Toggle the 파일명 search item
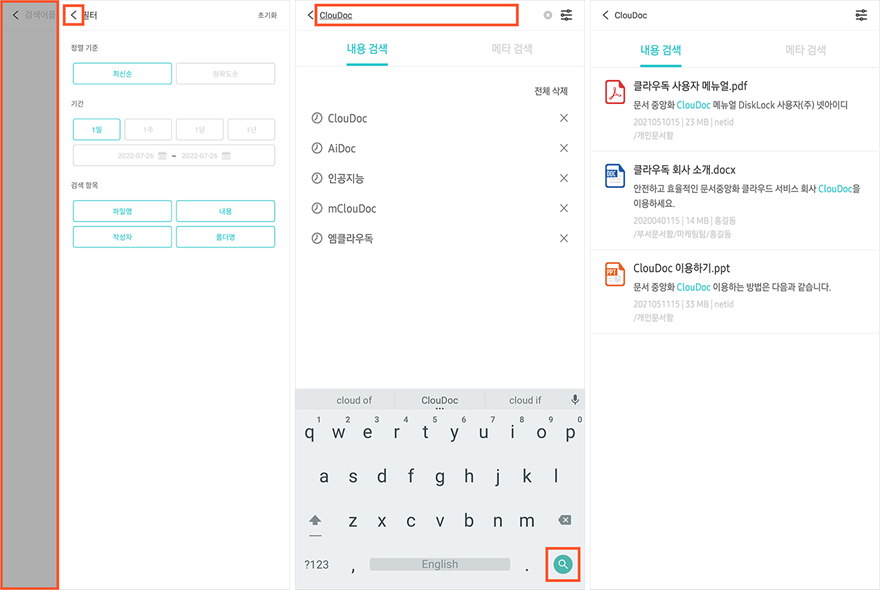This screenshot has width=880, height=590. coord(122,211)
